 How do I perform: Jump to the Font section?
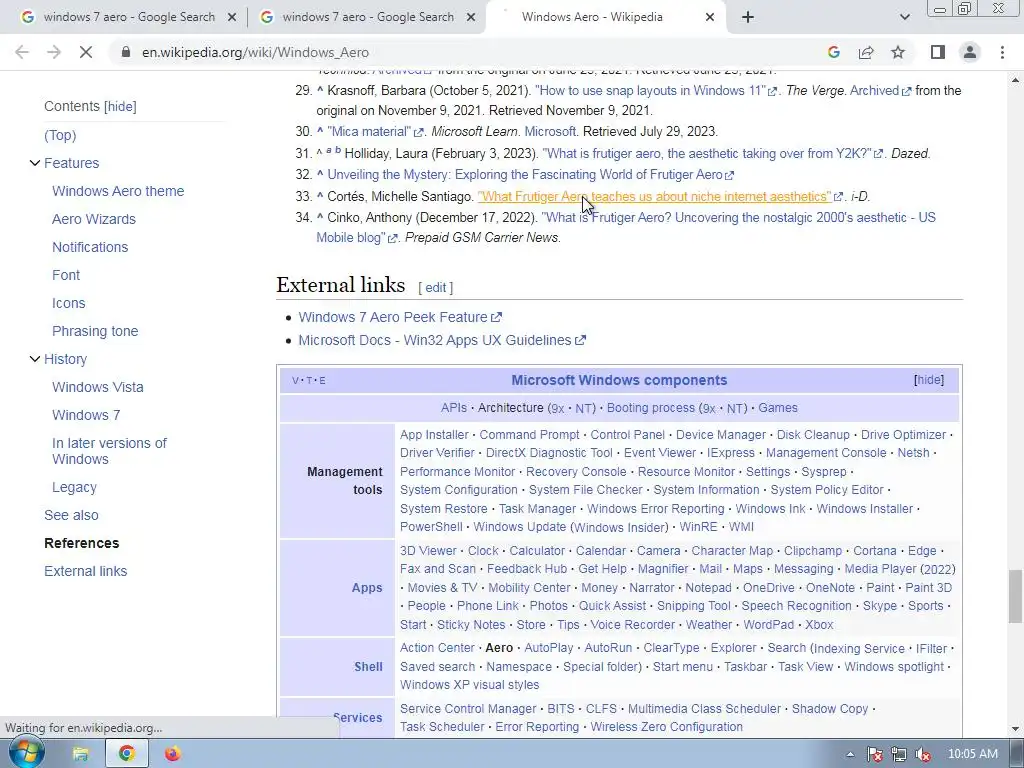click(x=66, y=276)
